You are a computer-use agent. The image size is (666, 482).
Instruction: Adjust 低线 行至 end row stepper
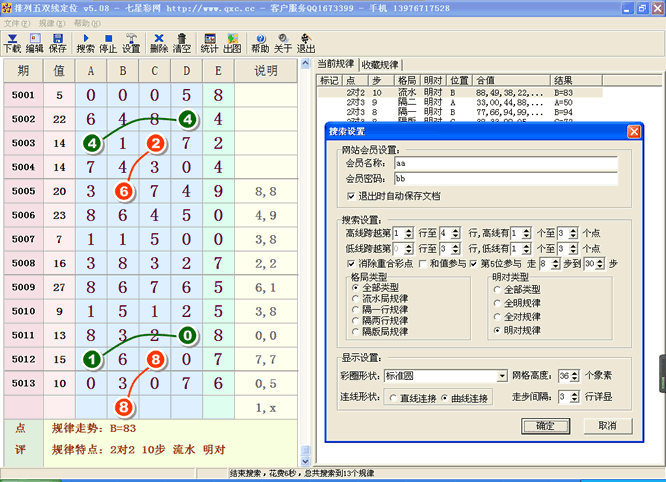(x=455, y=248)
